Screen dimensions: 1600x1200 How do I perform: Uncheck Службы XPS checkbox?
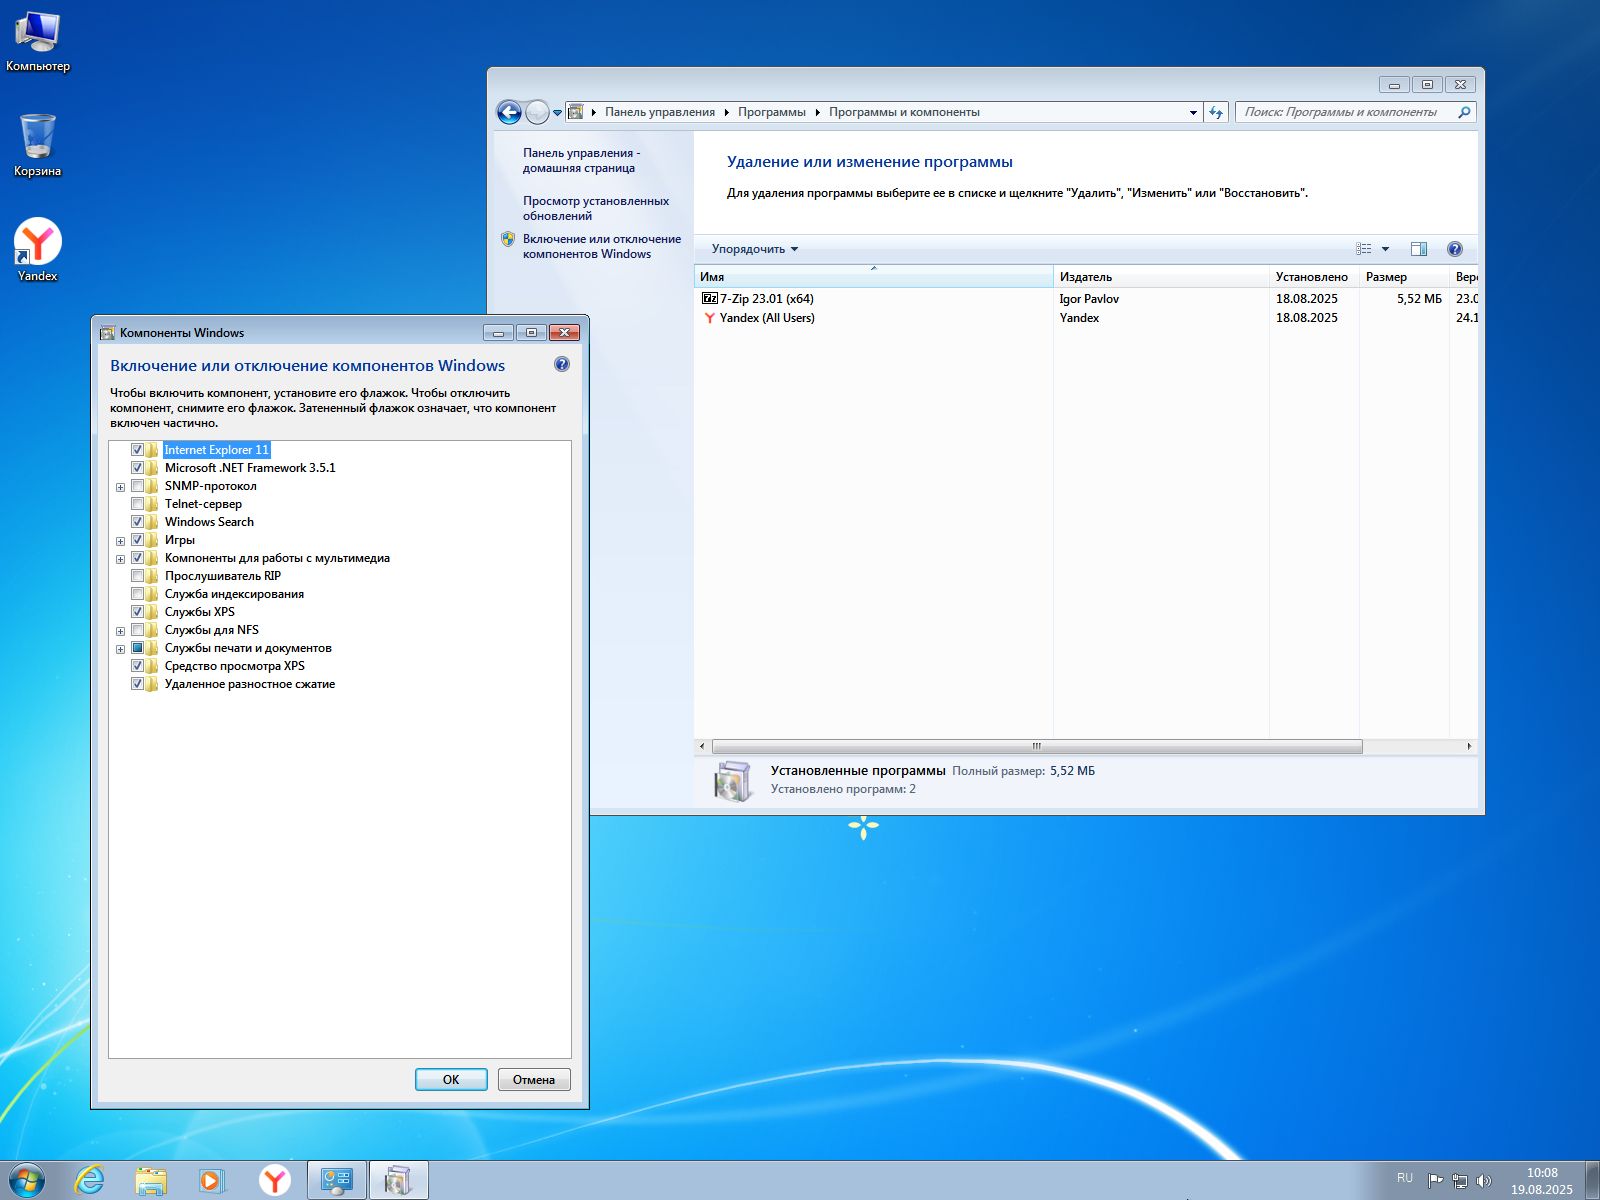coord(138,612)
